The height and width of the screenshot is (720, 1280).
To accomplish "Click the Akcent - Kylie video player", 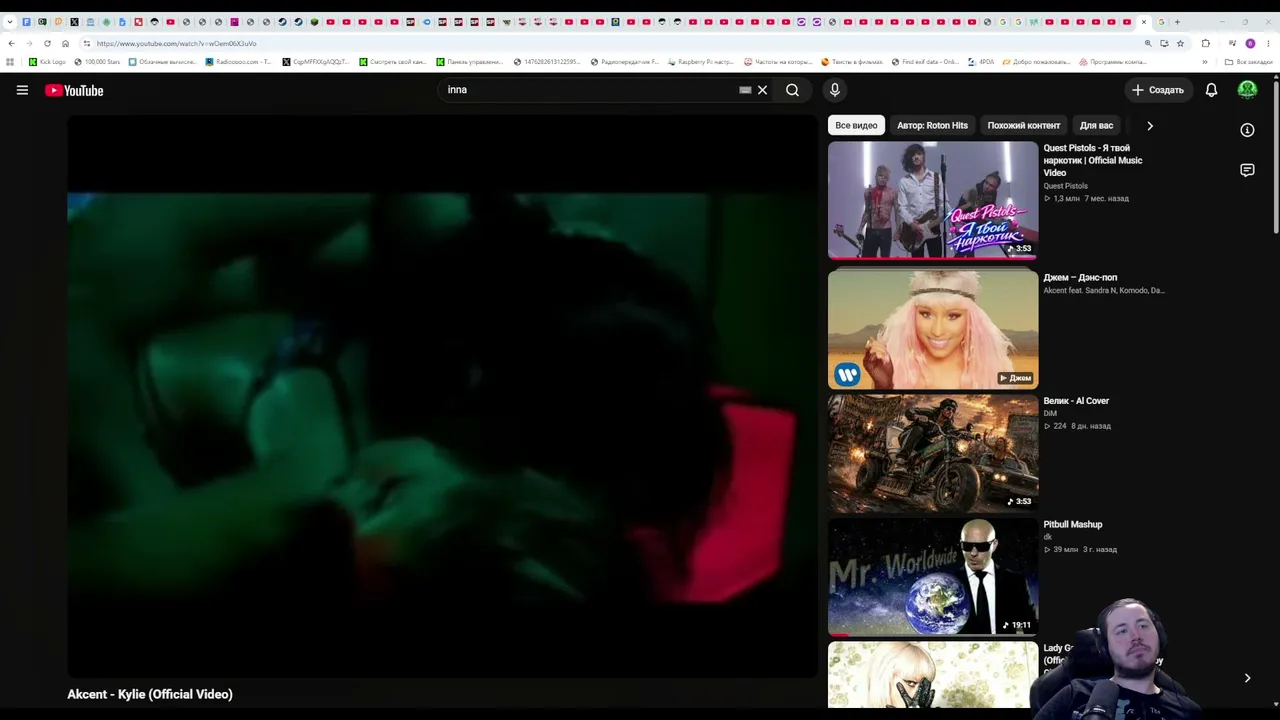I will pyautogui.click(x=442, y=397).
